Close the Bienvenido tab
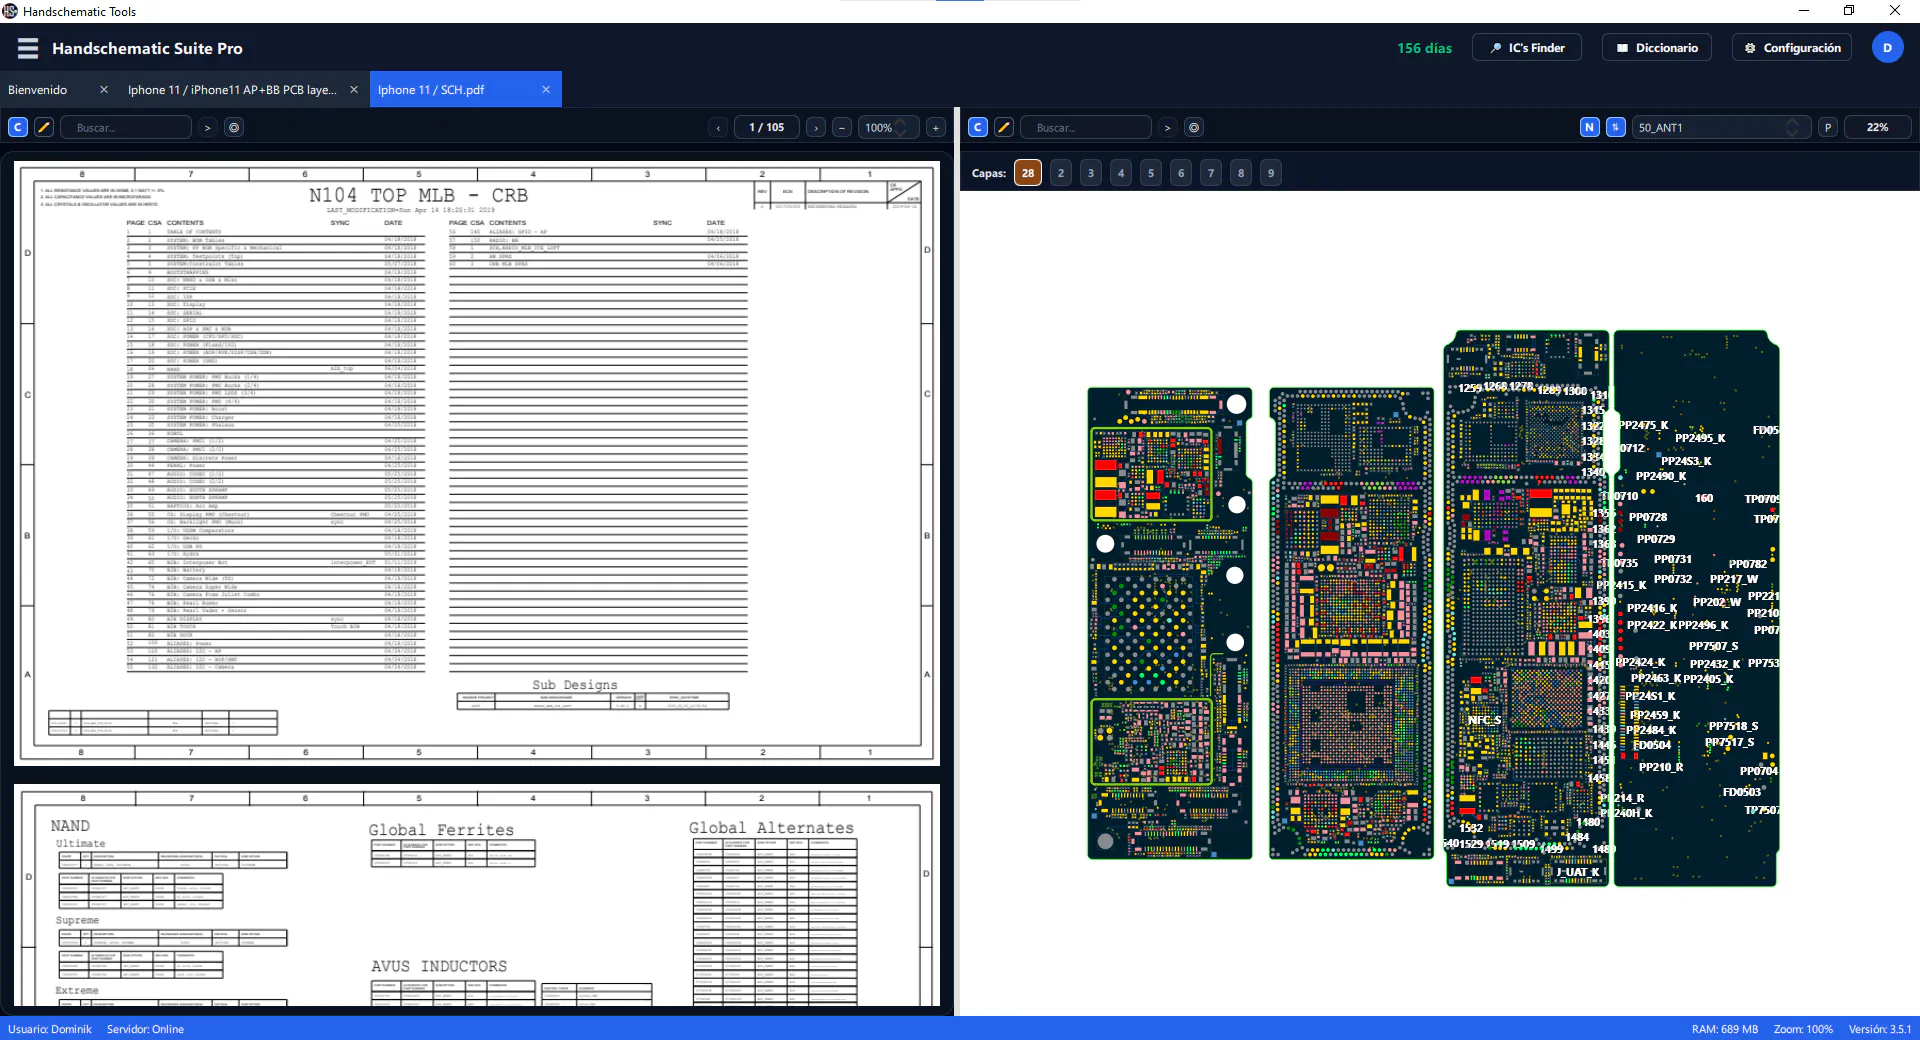This screenshot has height=1040, width=1920. tap(104, 89)
